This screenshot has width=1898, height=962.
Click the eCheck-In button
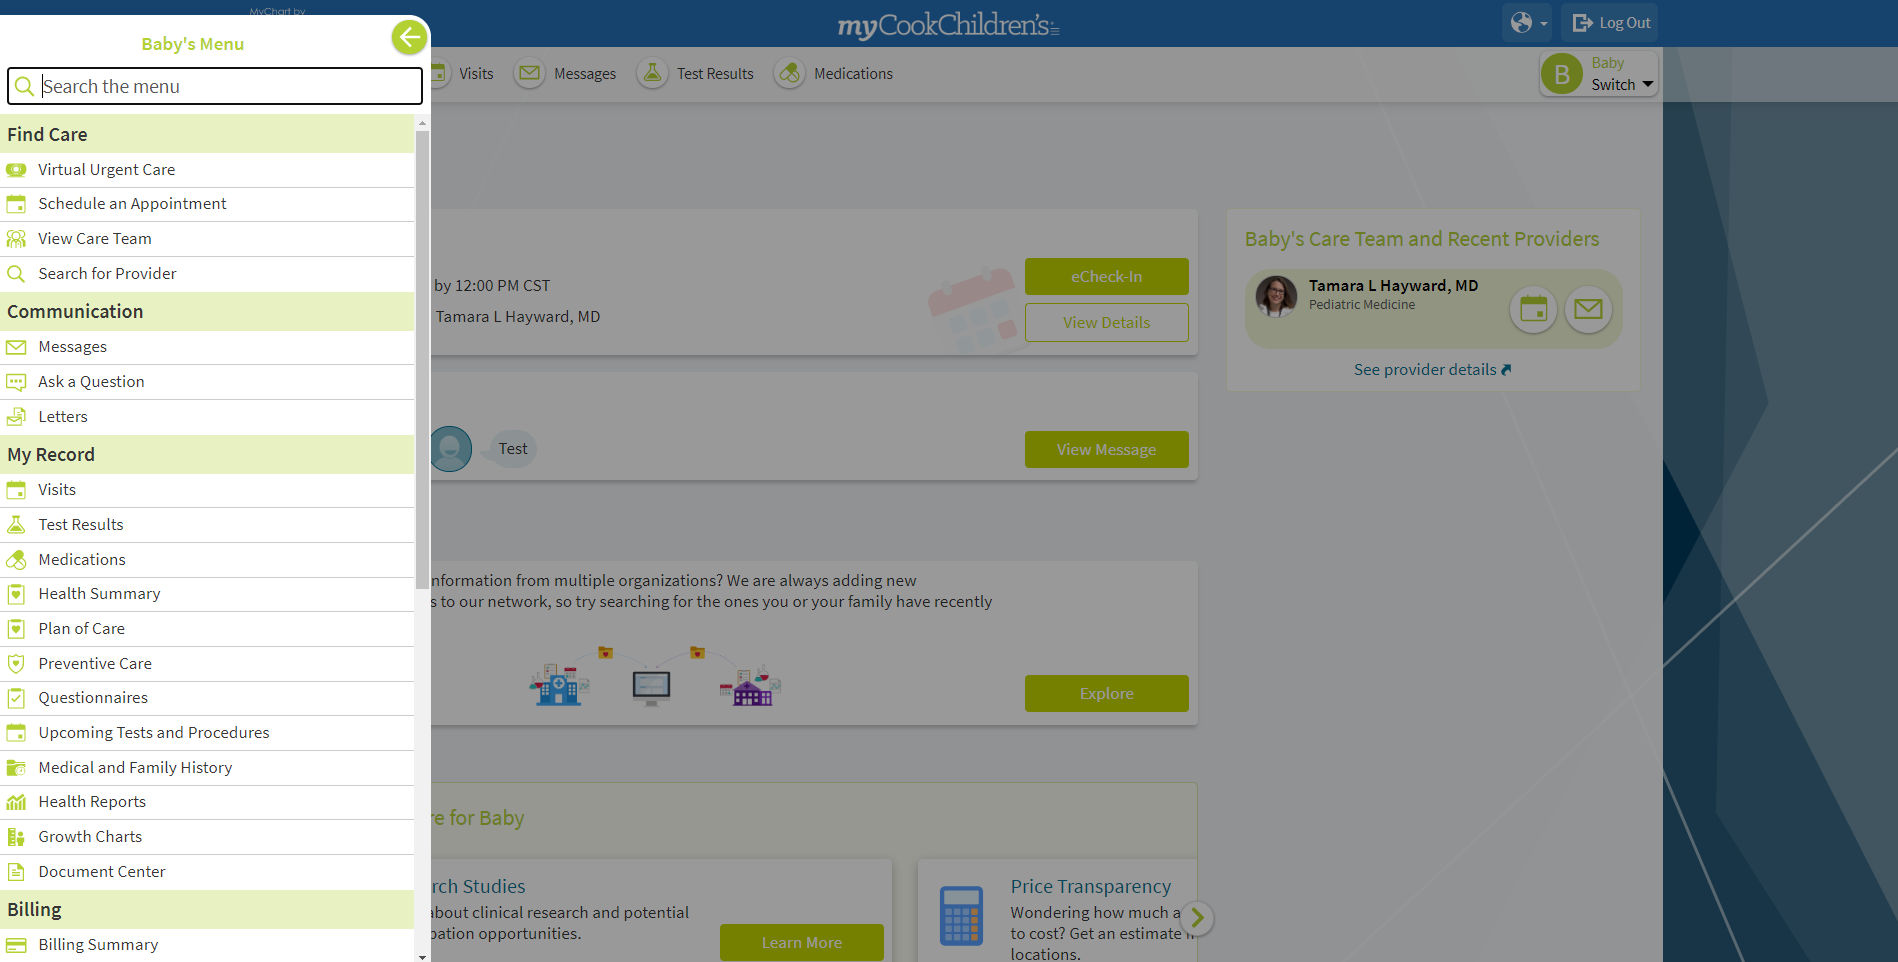1106,277
